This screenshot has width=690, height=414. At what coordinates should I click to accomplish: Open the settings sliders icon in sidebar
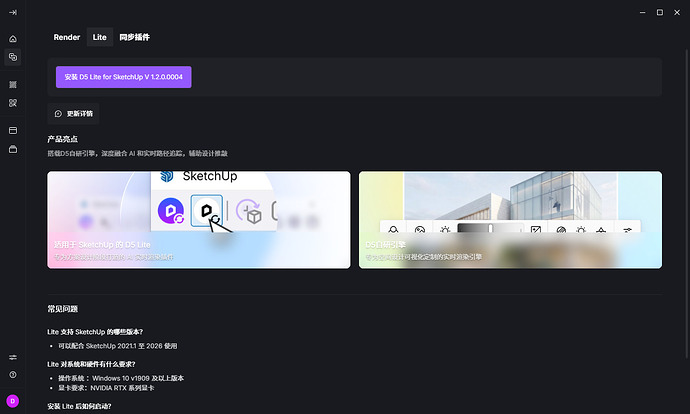point(13,357)
